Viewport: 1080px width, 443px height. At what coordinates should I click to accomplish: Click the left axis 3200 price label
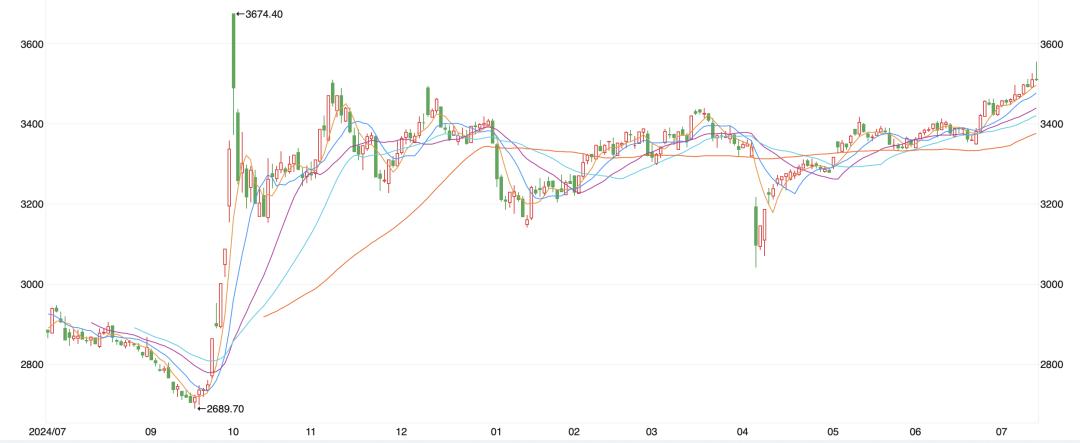click(x=32, y=205)
